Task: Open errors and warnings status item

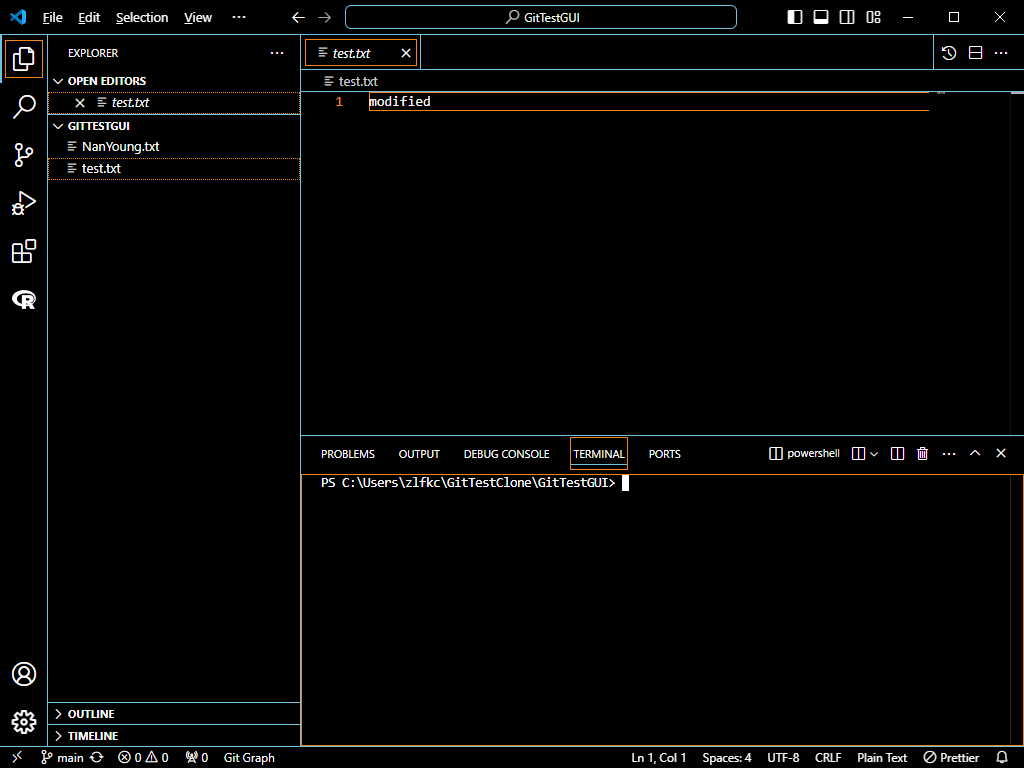Action: 143,758
